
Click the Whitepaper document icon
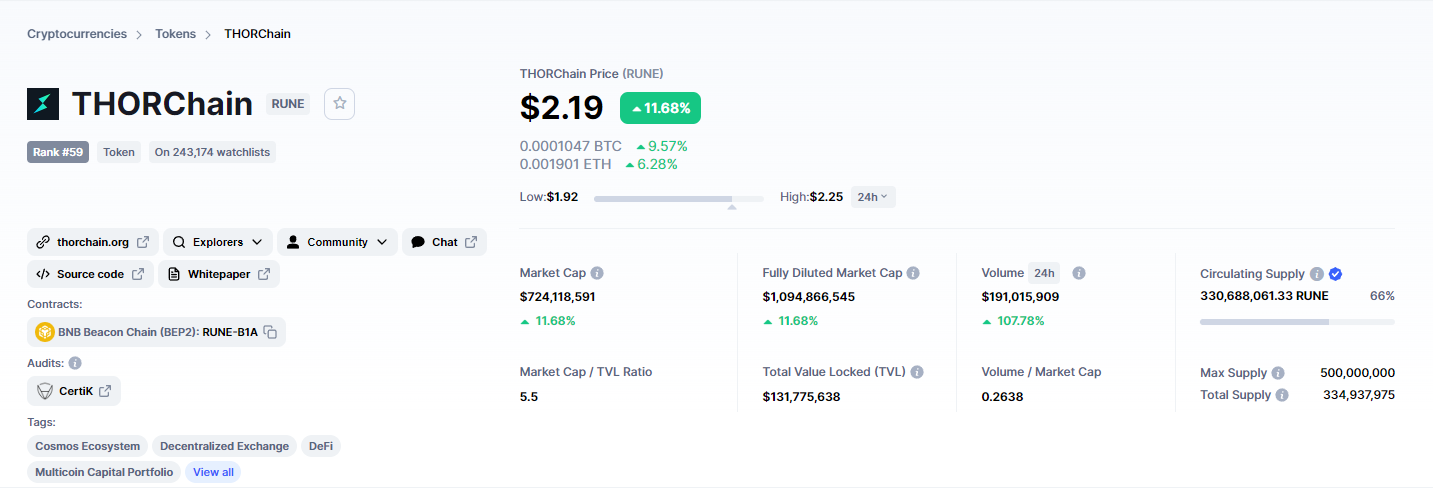point(174,274)
